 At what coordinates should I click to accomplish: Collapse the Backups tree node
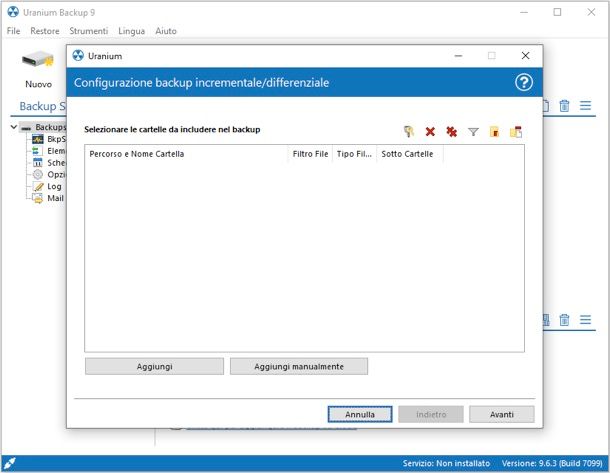coord(14,127)
